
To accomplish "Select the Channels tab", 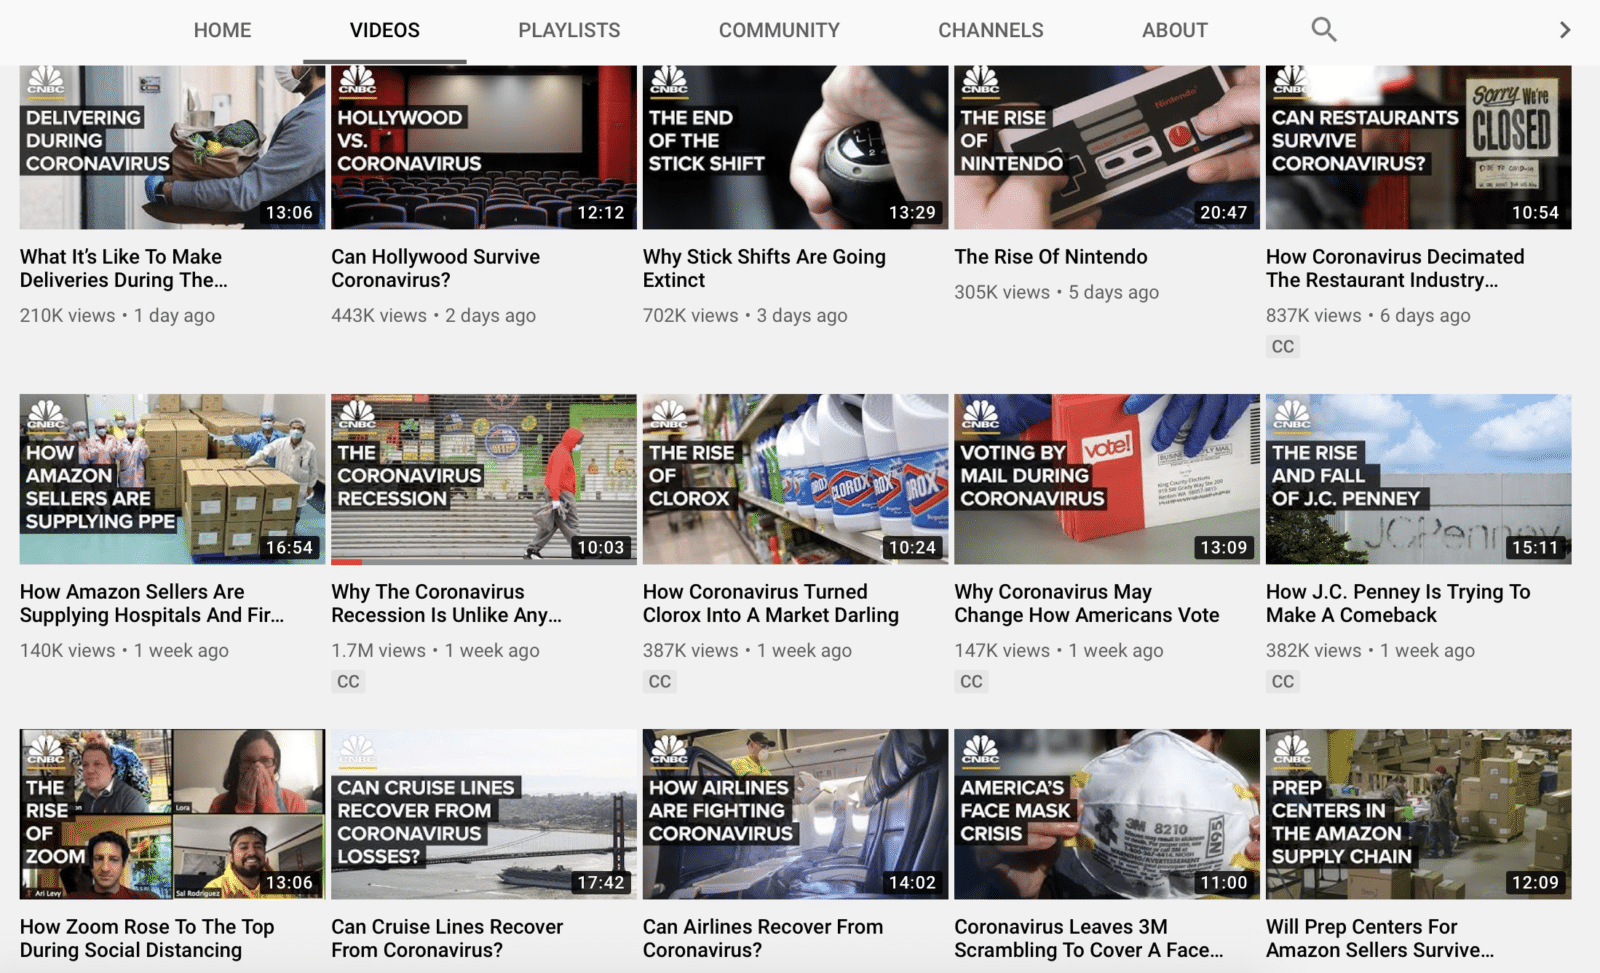I will click(x=990, y=30).
